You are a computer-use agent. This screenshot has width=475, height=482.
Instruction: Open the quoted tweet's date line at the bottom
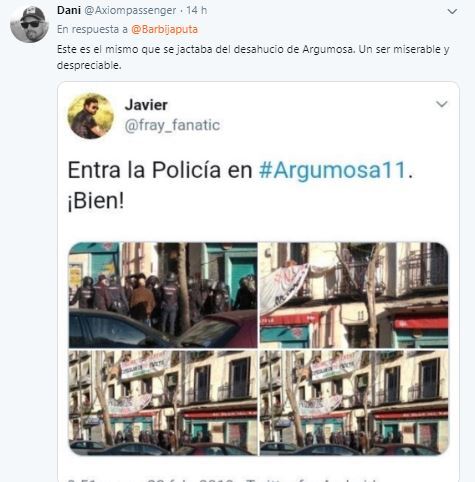[223, 480]
